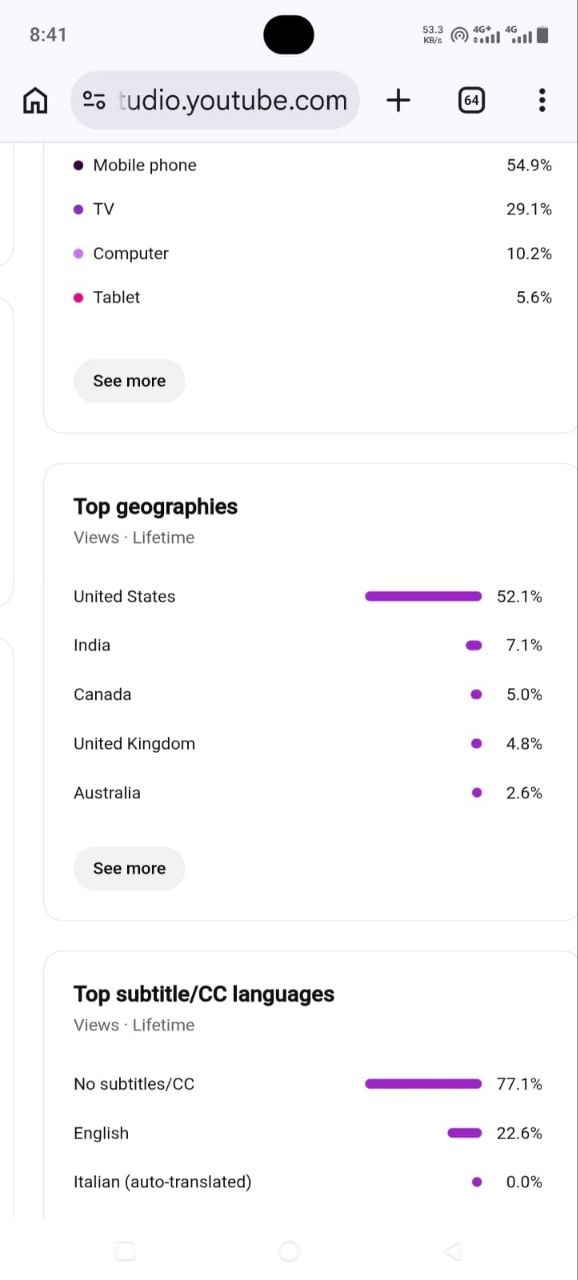Screen dimensions: 578x1280
Task: Click the Tablet pink legend dot
Action: (x=78, y=297)
